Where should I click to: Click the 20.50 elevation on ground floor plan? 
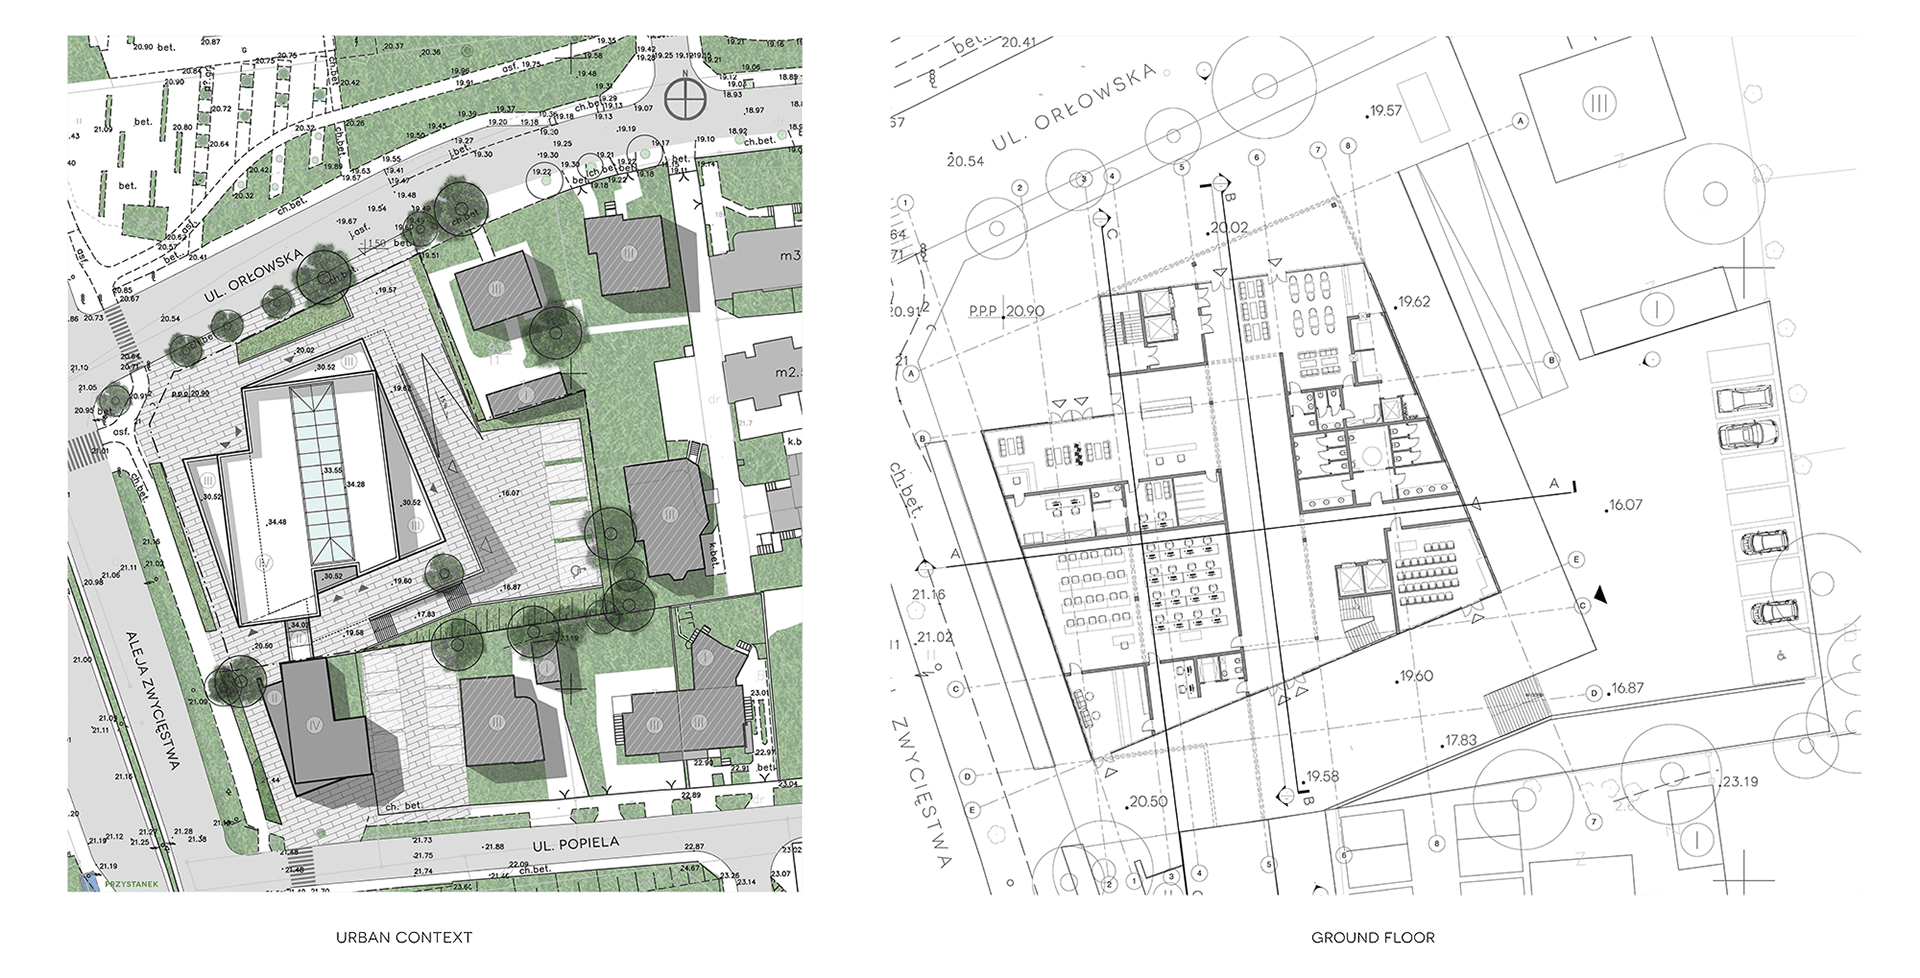pyautogui.click(x=1146, y=802)
